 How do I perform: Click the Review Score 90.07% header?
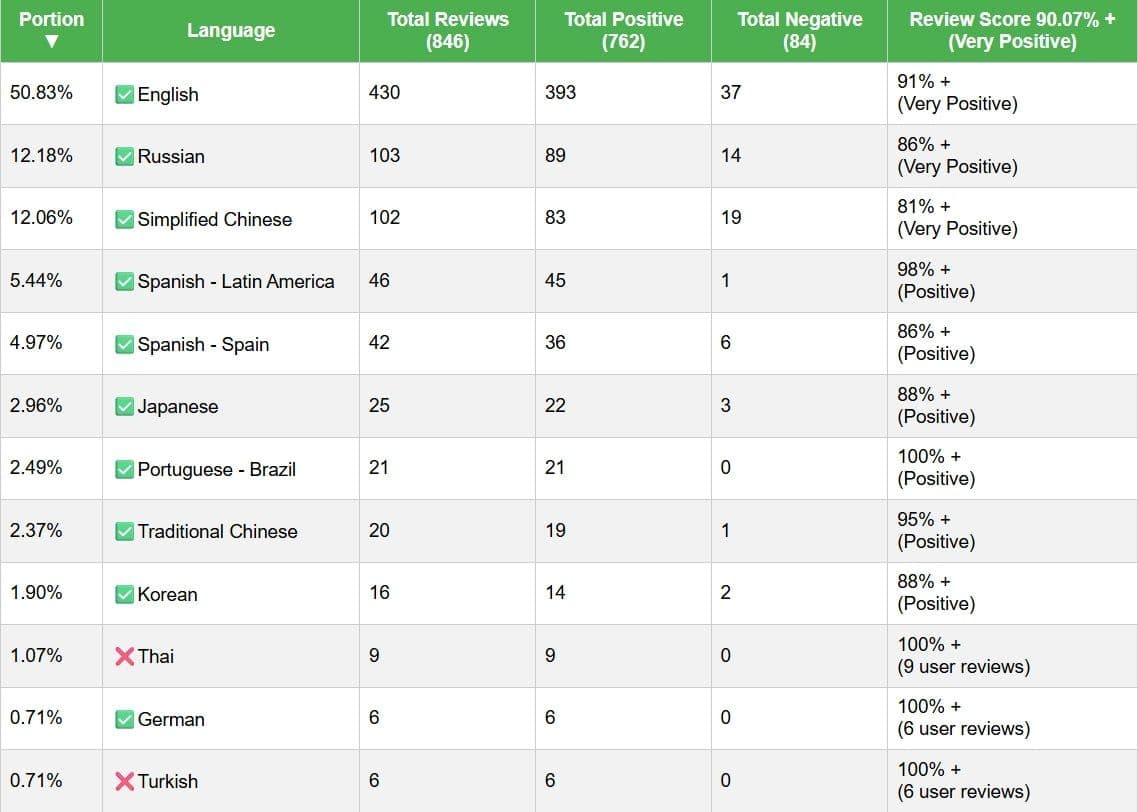point(1012,30)
